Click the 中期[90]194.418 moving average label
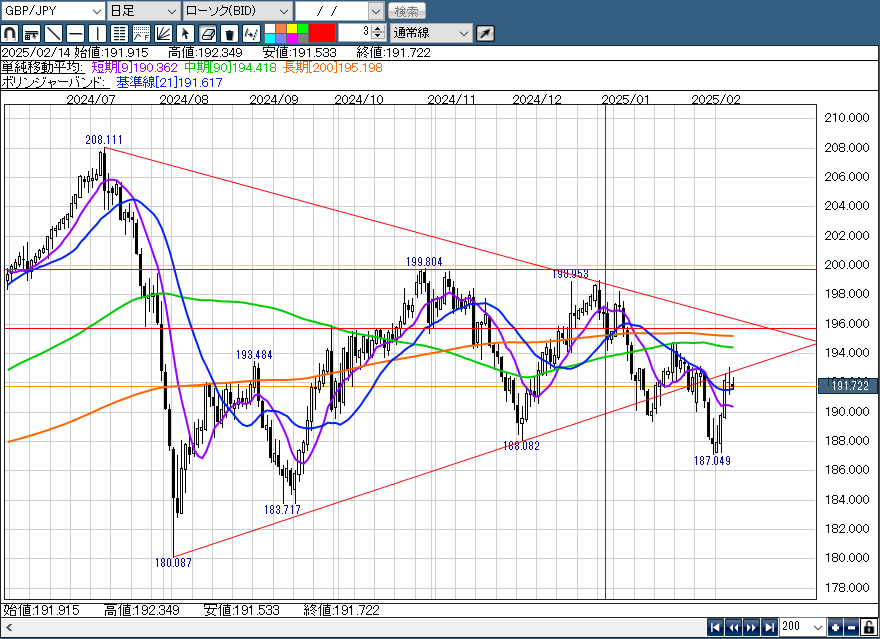 pos(230,68)
